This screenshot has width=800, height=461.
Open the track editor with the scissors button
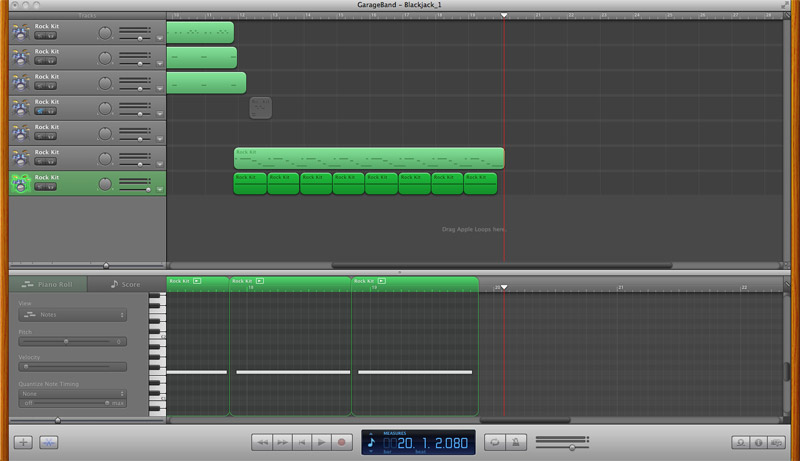point(48,442)
